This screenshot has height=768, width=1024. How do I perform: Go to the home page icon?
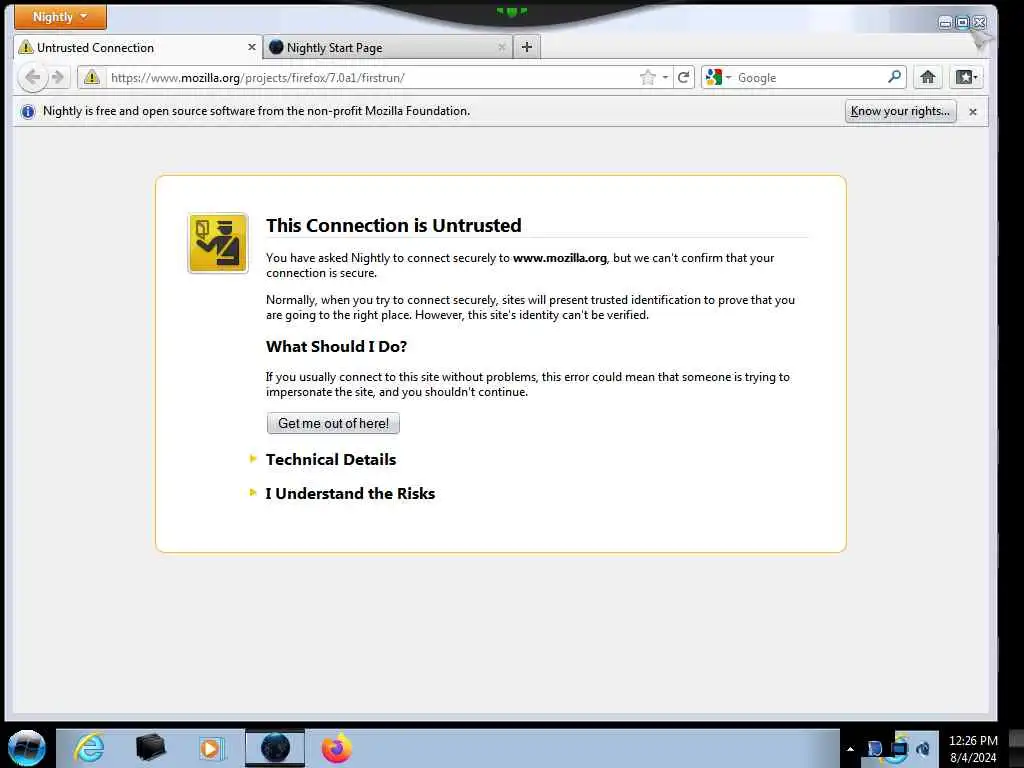[927, 78]
